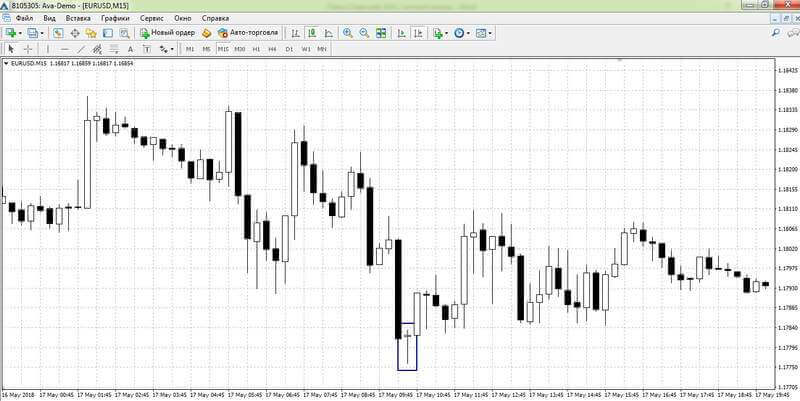Viewport: 800px width, 401px height.
Task: Click the tile windows icon
Action: (381, 33)
